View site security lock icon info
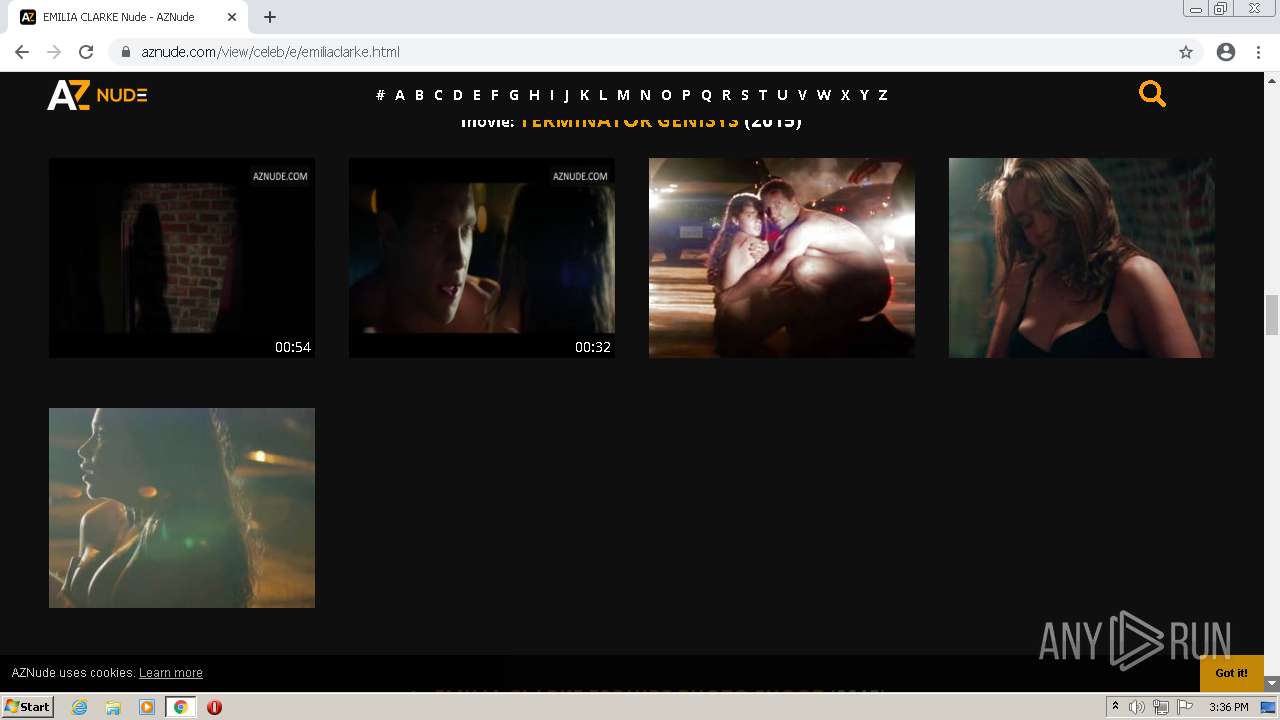The height and width of the screenshot is (720, 1280). tap(125, 52)
